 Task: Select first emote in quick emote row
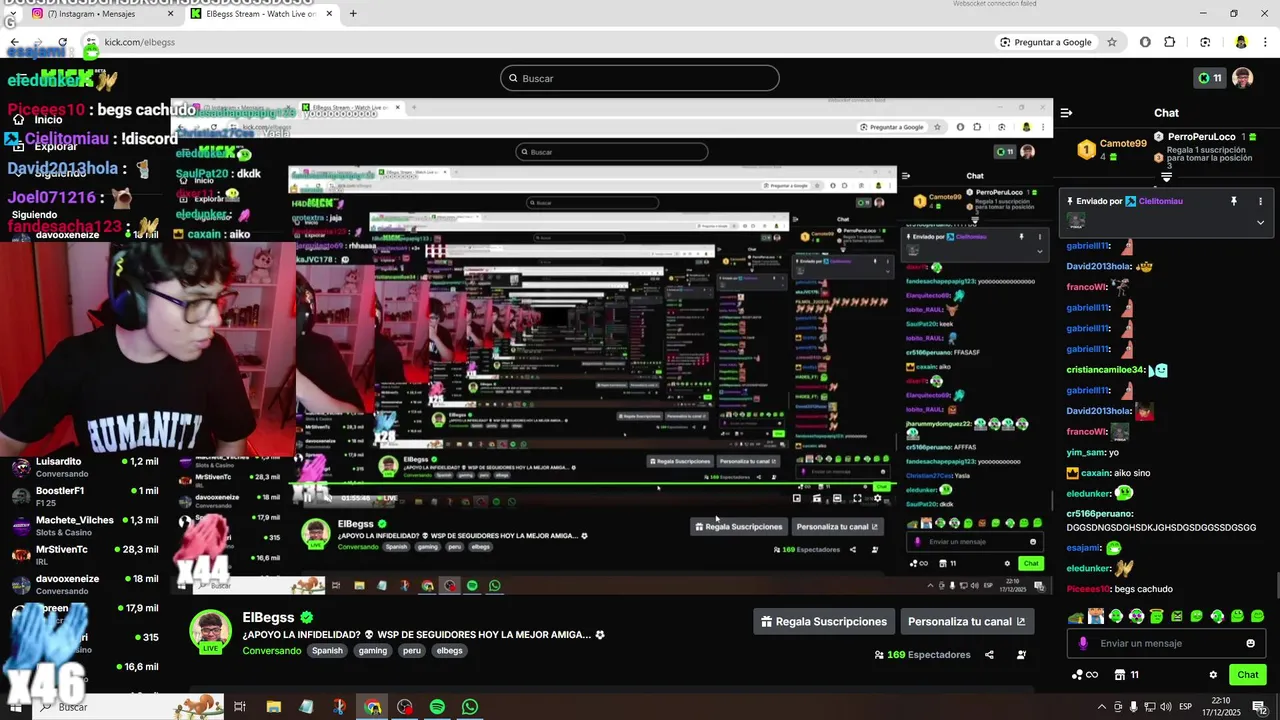pos(1075,616)
